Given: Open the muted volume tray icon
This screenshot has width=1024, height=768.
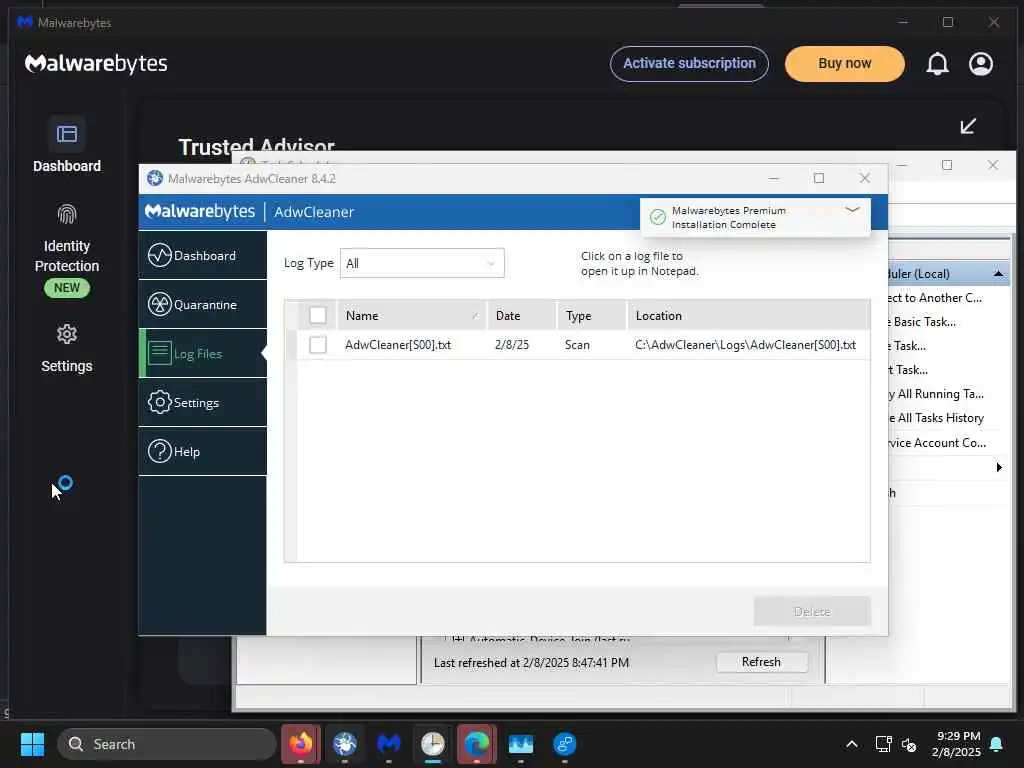Looking at the screenshot, I should coord(908,744).
